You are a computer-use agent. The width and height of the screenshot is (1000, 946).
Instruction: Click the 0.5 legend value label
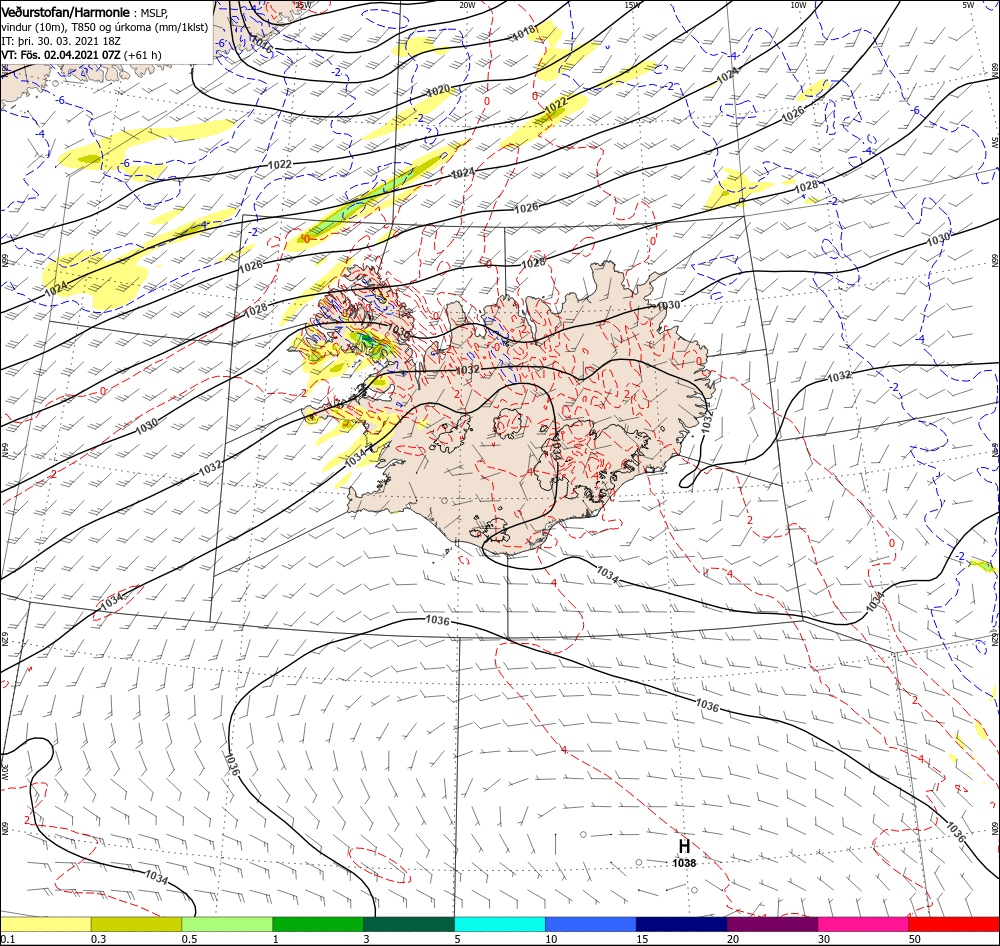[x=189, y=939]
